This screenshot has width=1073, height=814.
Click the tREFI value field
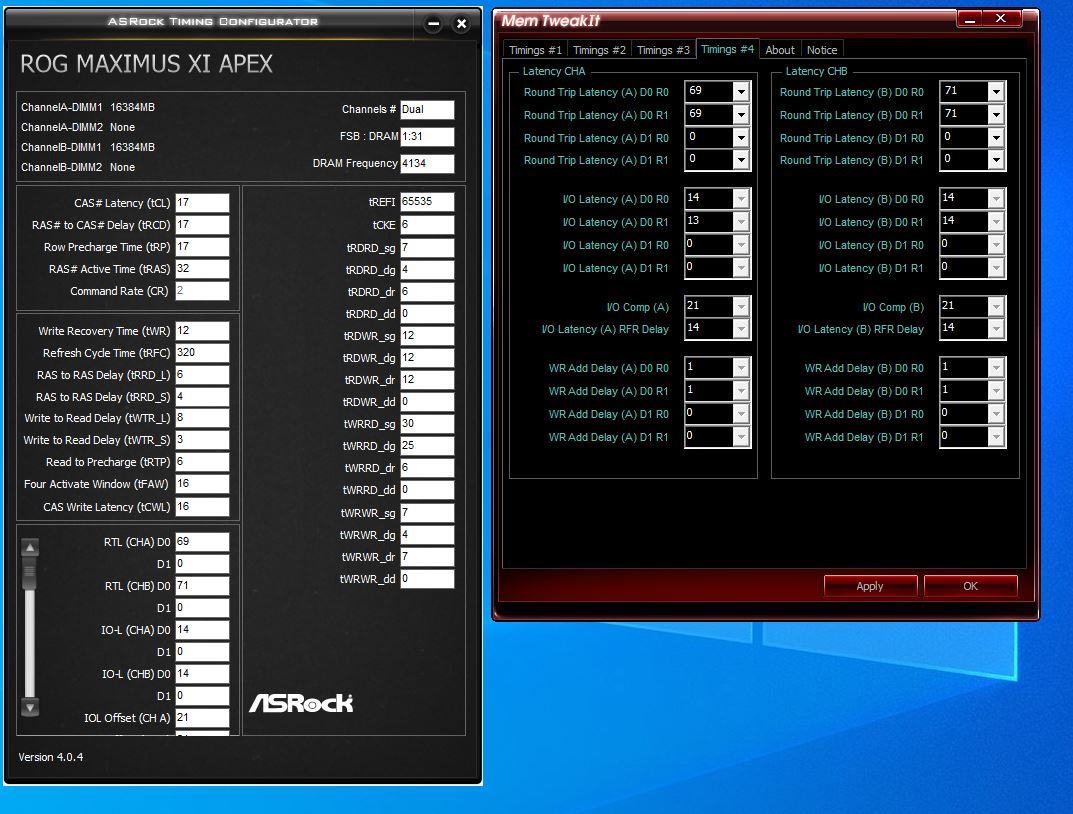(x=427, y=202)
